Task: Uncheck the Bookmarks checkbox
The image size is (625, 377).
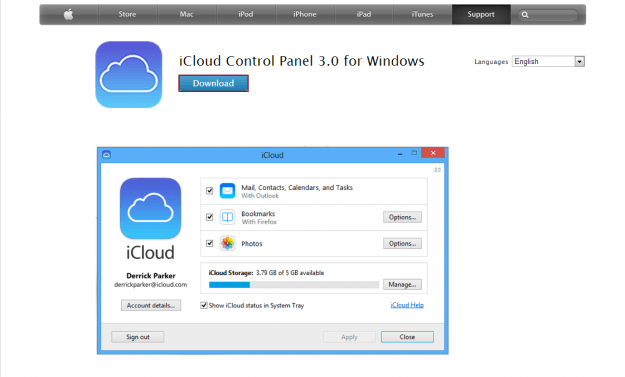Action: [210, 217]
